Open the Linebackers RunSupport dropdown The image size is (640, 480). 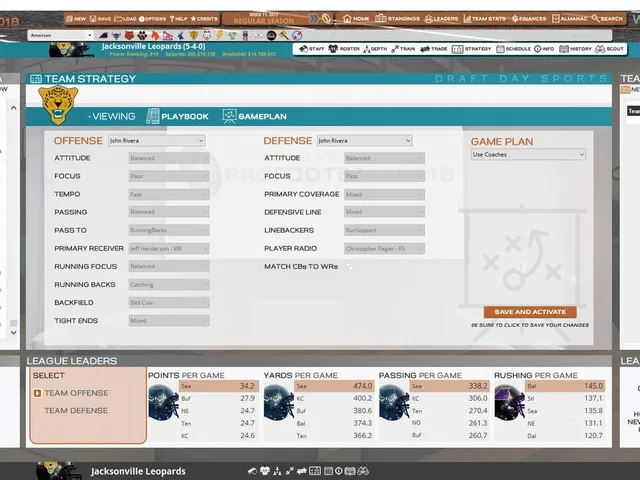[x=384, y=230]
